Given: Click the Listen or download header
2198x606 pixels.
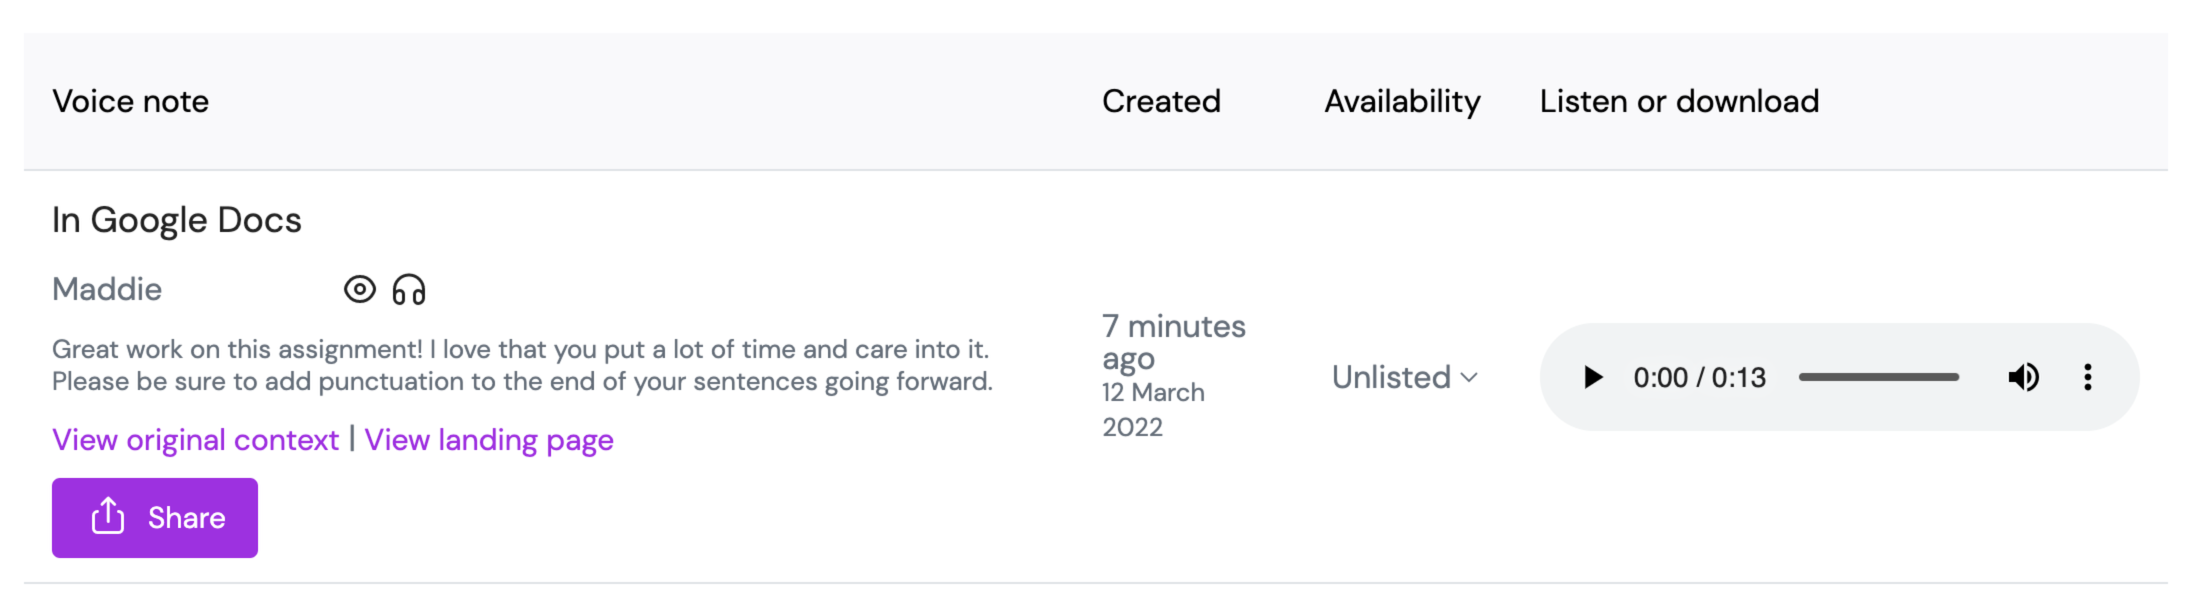Looking at the screenshot, I should tap(1679, 101).
